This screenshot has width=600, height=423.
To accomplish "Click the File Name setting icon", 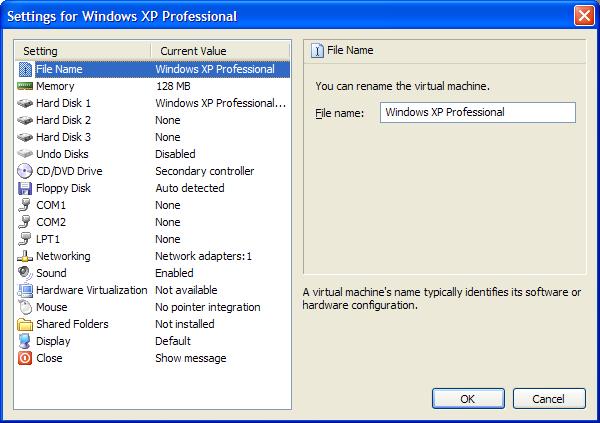I will 25,69.
